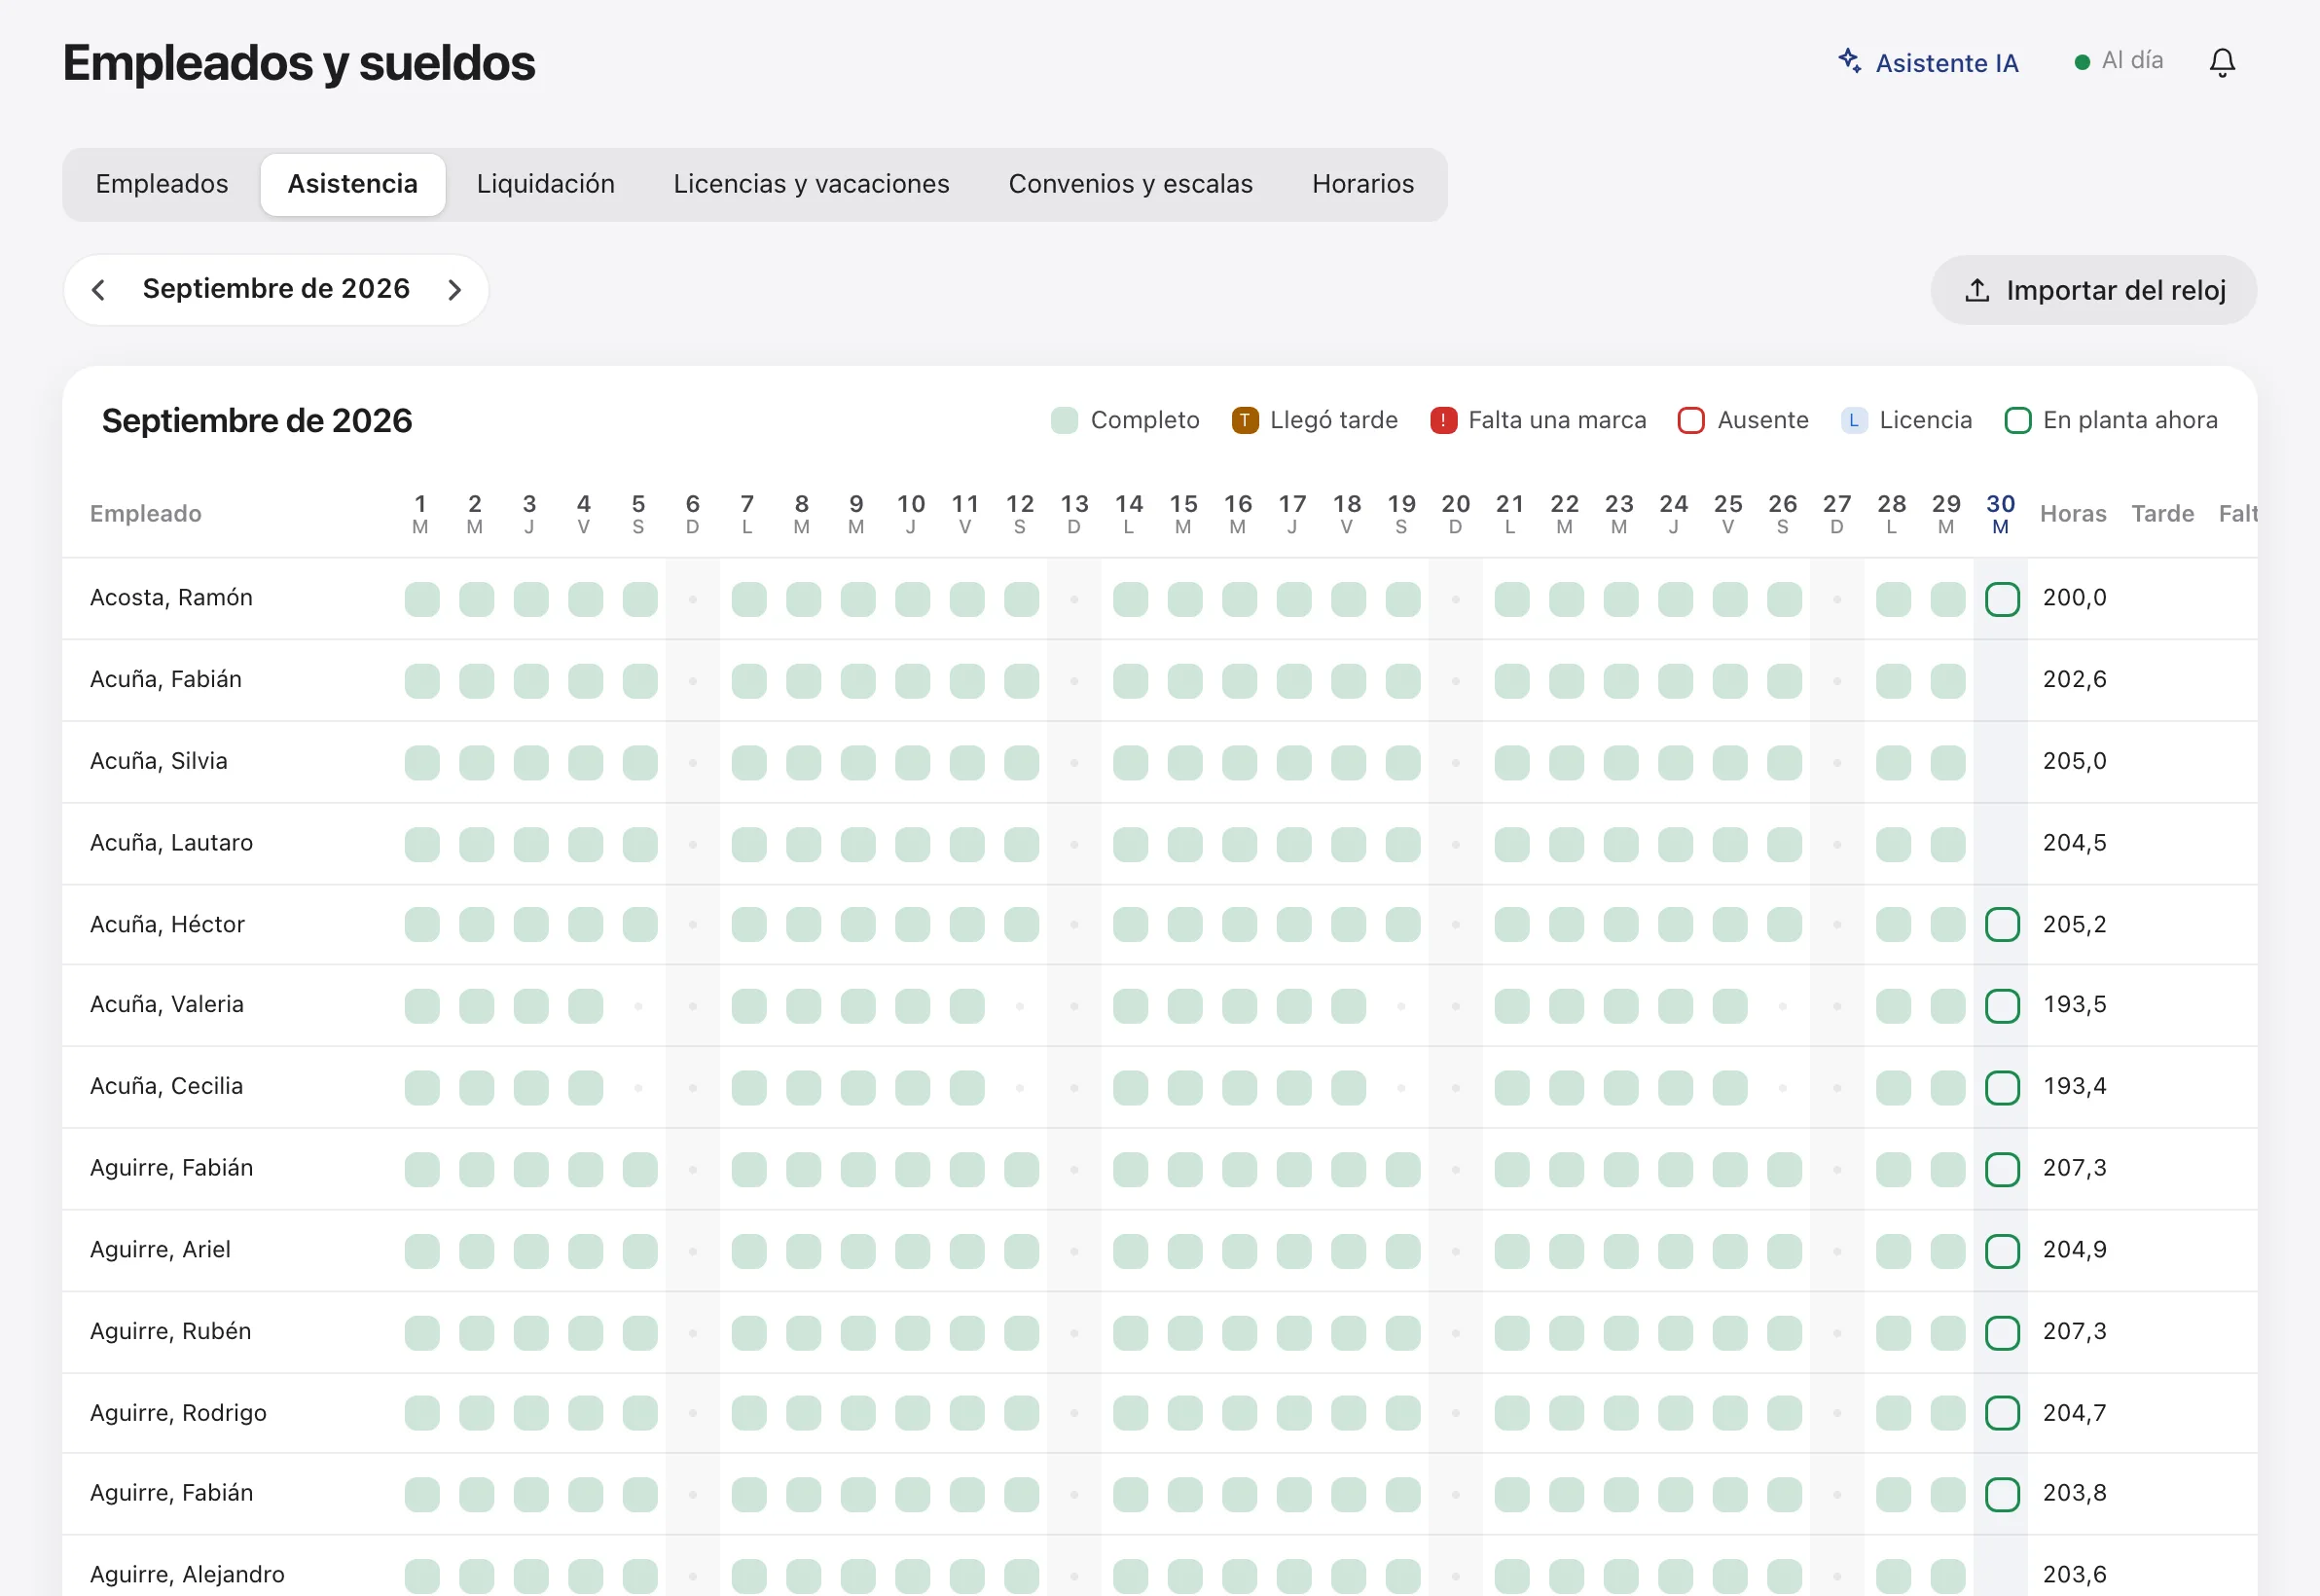Select employee Acosta, Ramón
This screenshot has width=2320, height=1596.
pyautogui.click(x=171, y=598)
